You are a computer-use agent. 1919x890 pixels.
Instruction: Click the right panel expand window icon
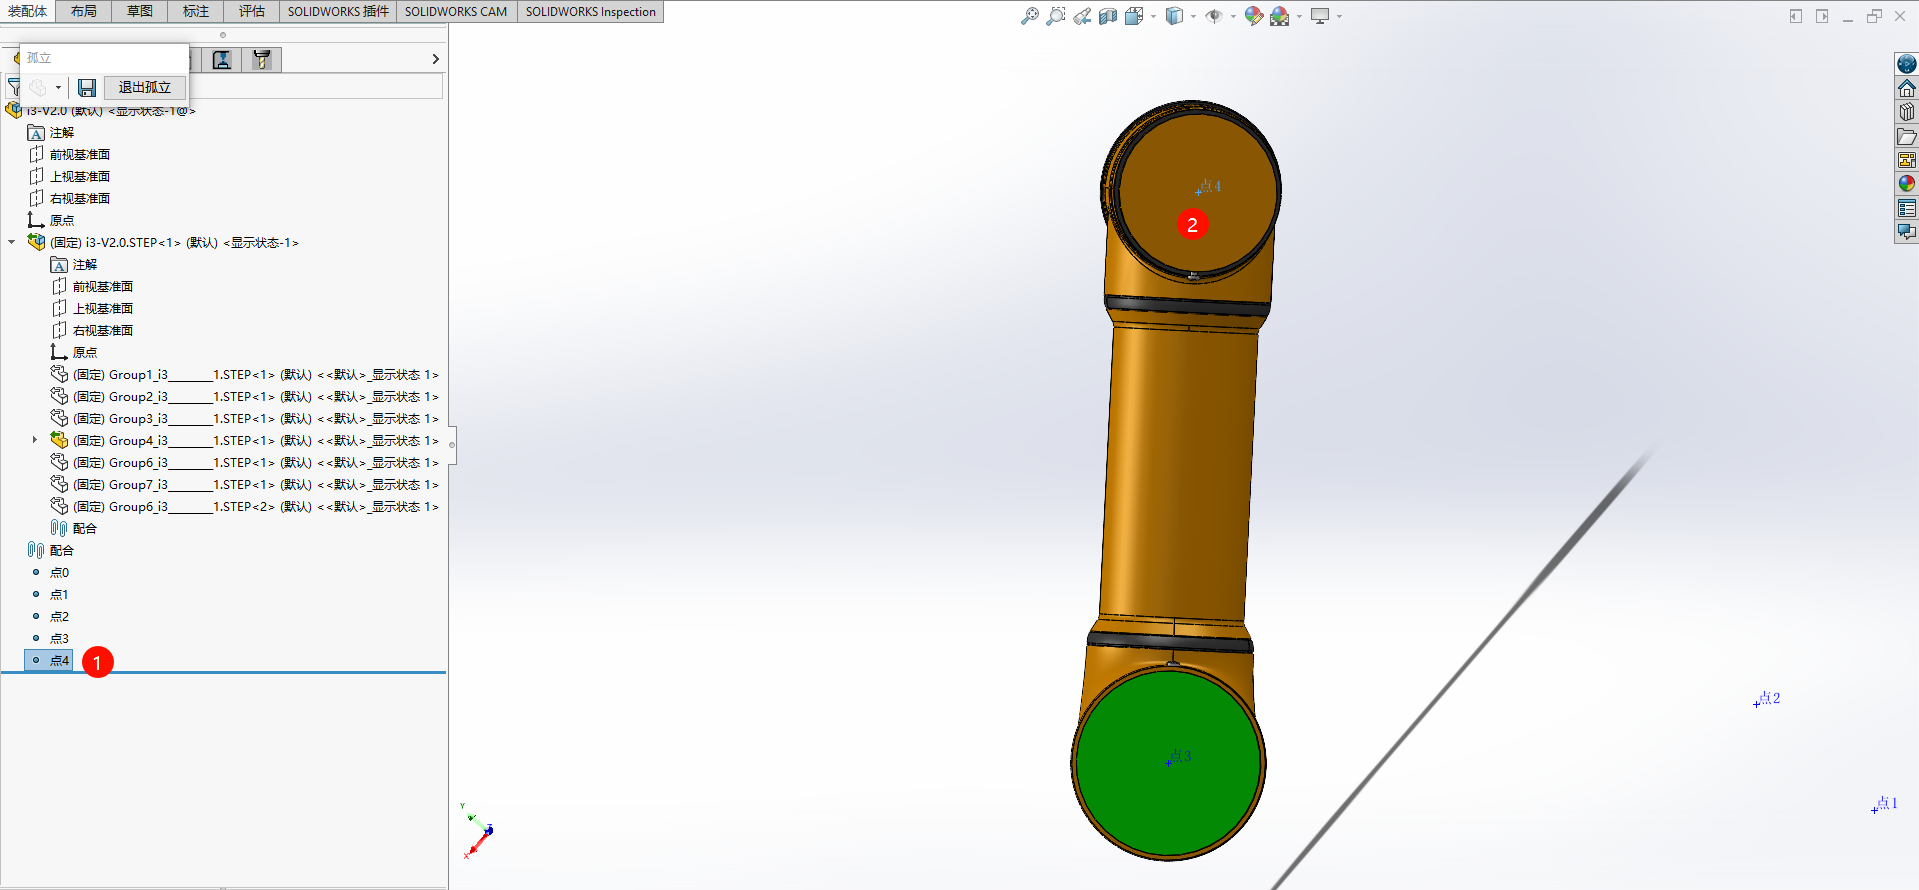pos(1822,16)
